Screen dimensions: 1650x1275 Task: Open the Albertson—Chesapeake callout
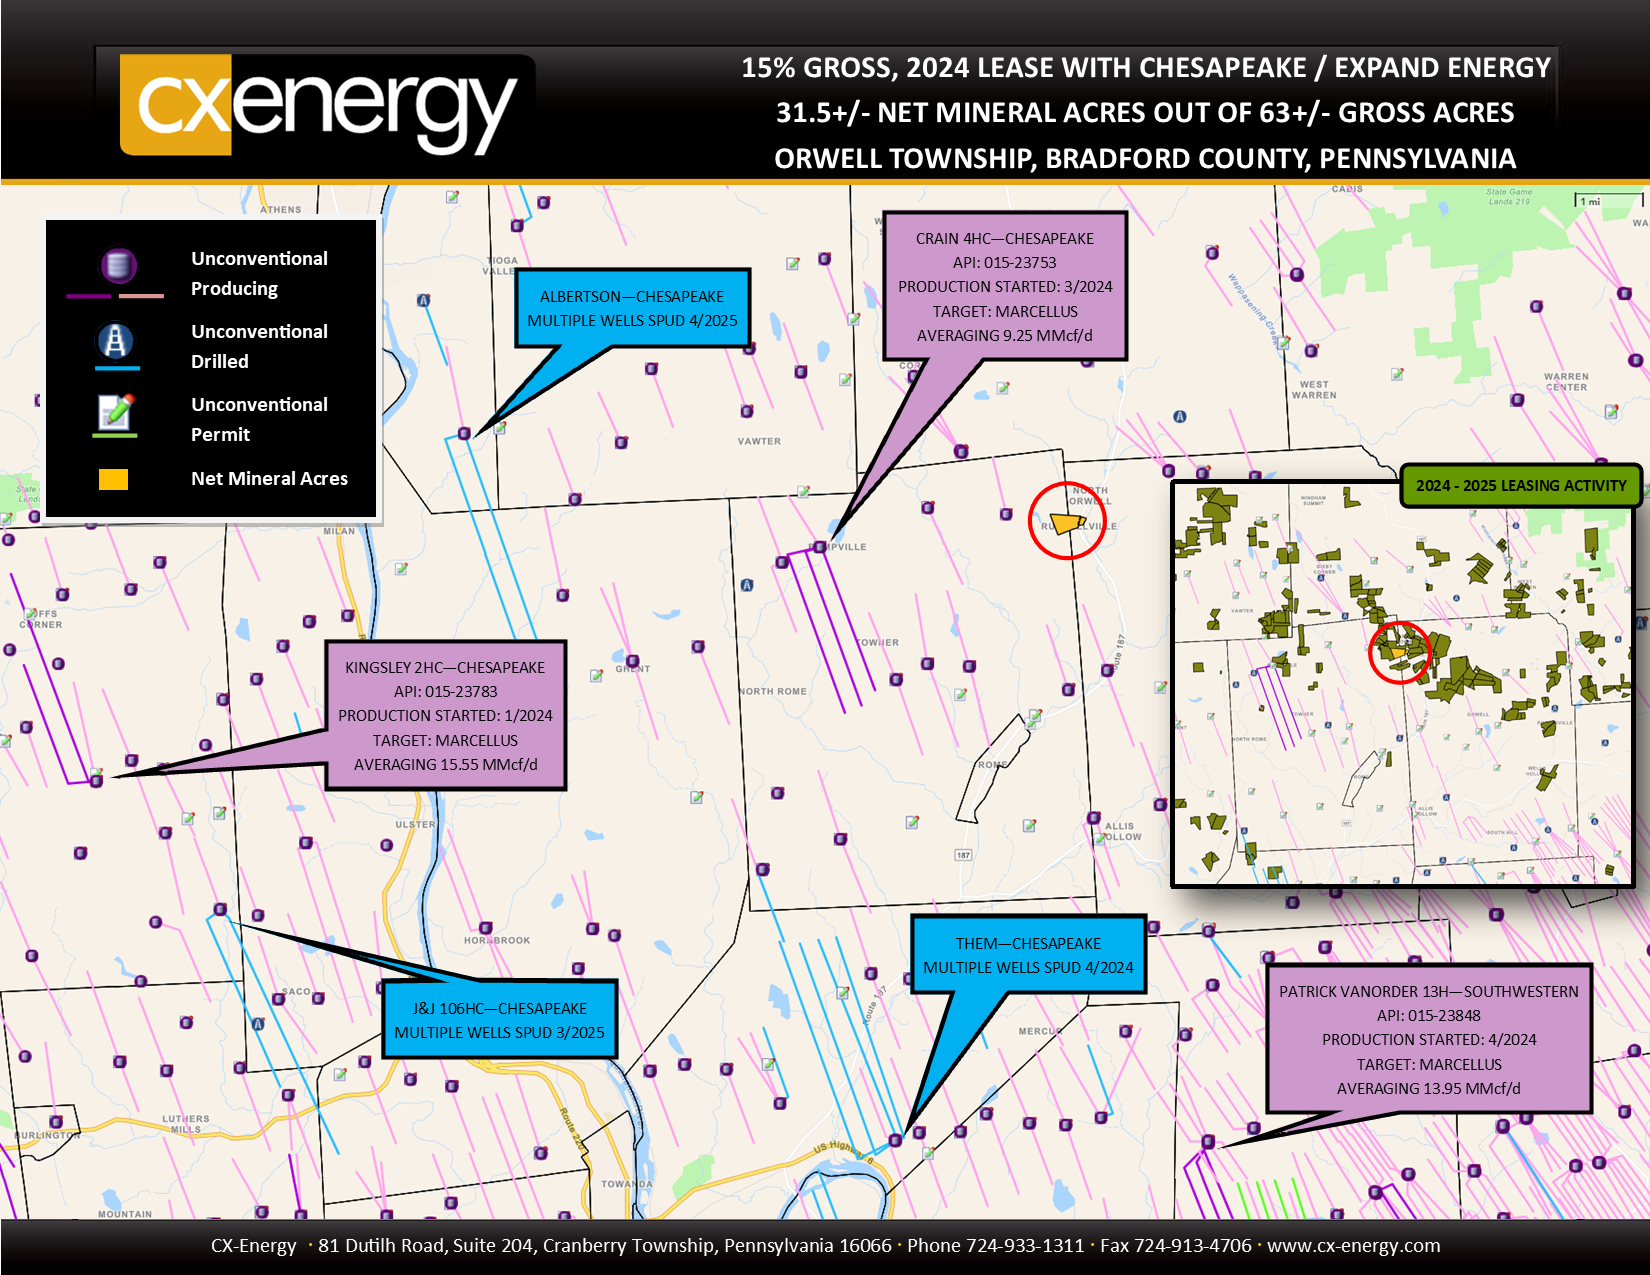coord(632,308)
